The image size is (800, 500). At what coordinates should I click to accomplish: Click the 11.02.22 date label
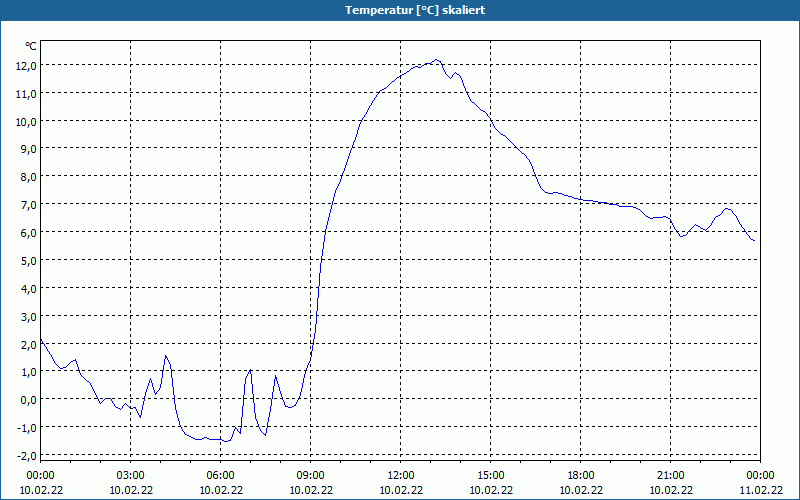(760, 490)
